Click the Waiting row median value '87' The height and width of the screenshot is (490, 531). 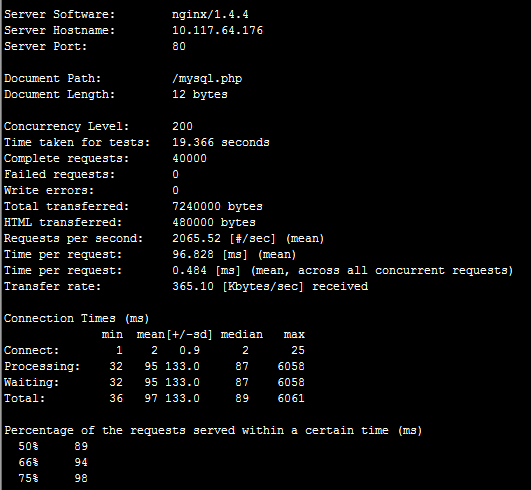coord(242,383)
